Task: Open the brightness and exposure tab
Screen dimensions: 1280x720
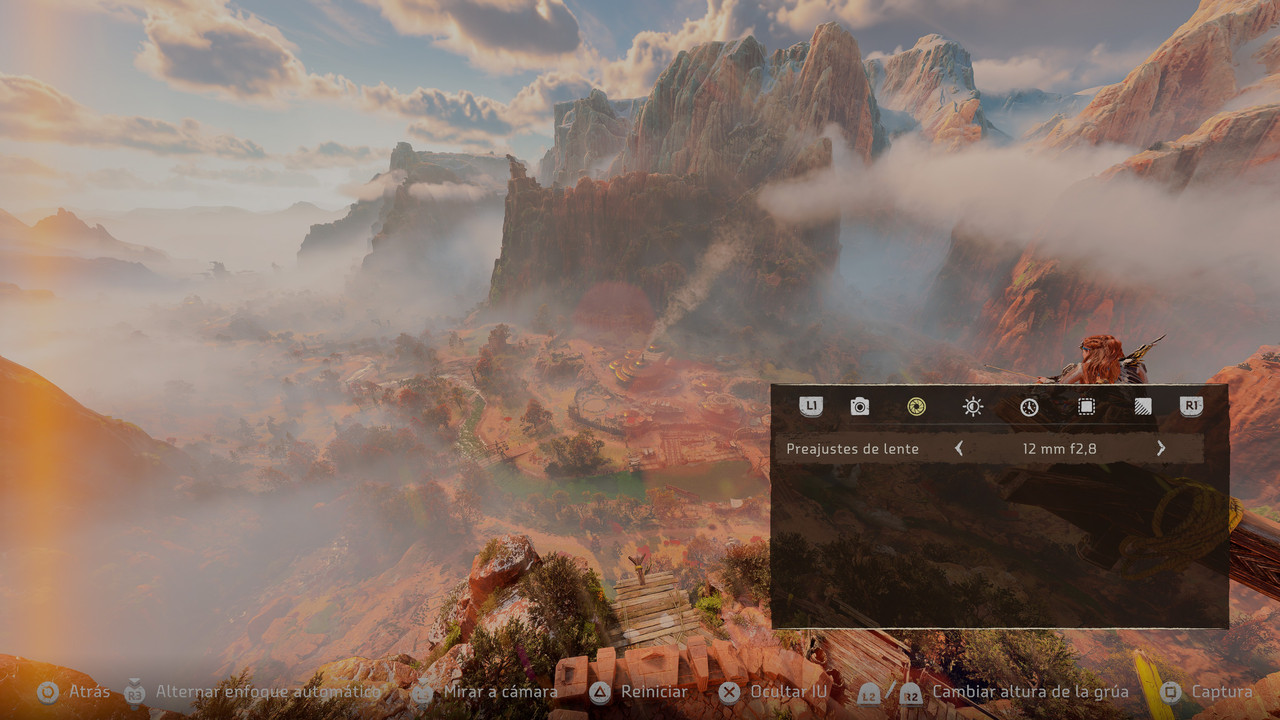Action: pyautogui.click(x=973, y=406)
